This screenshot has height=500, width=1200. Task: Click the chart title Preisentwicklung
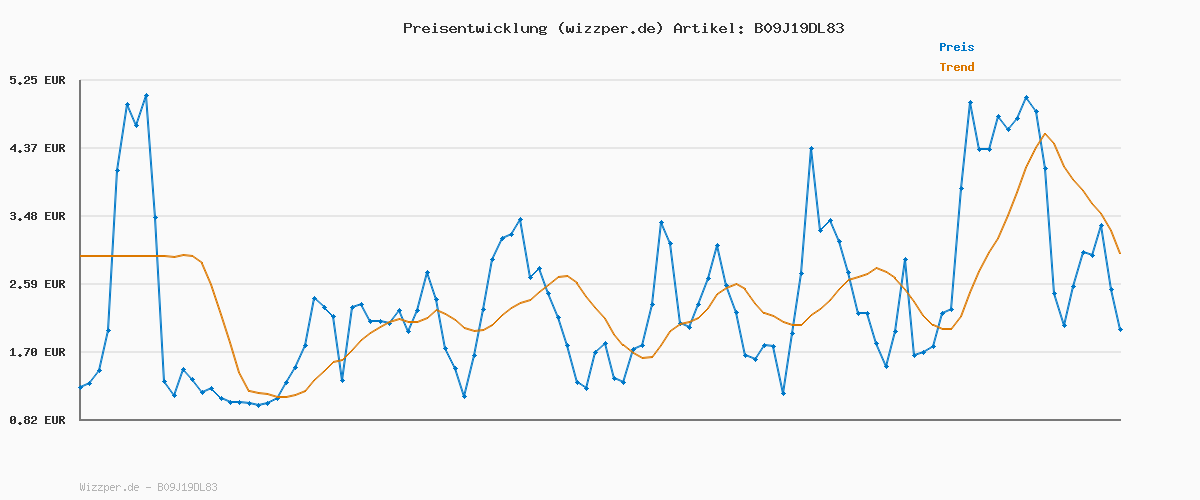[x=473, y=28]
